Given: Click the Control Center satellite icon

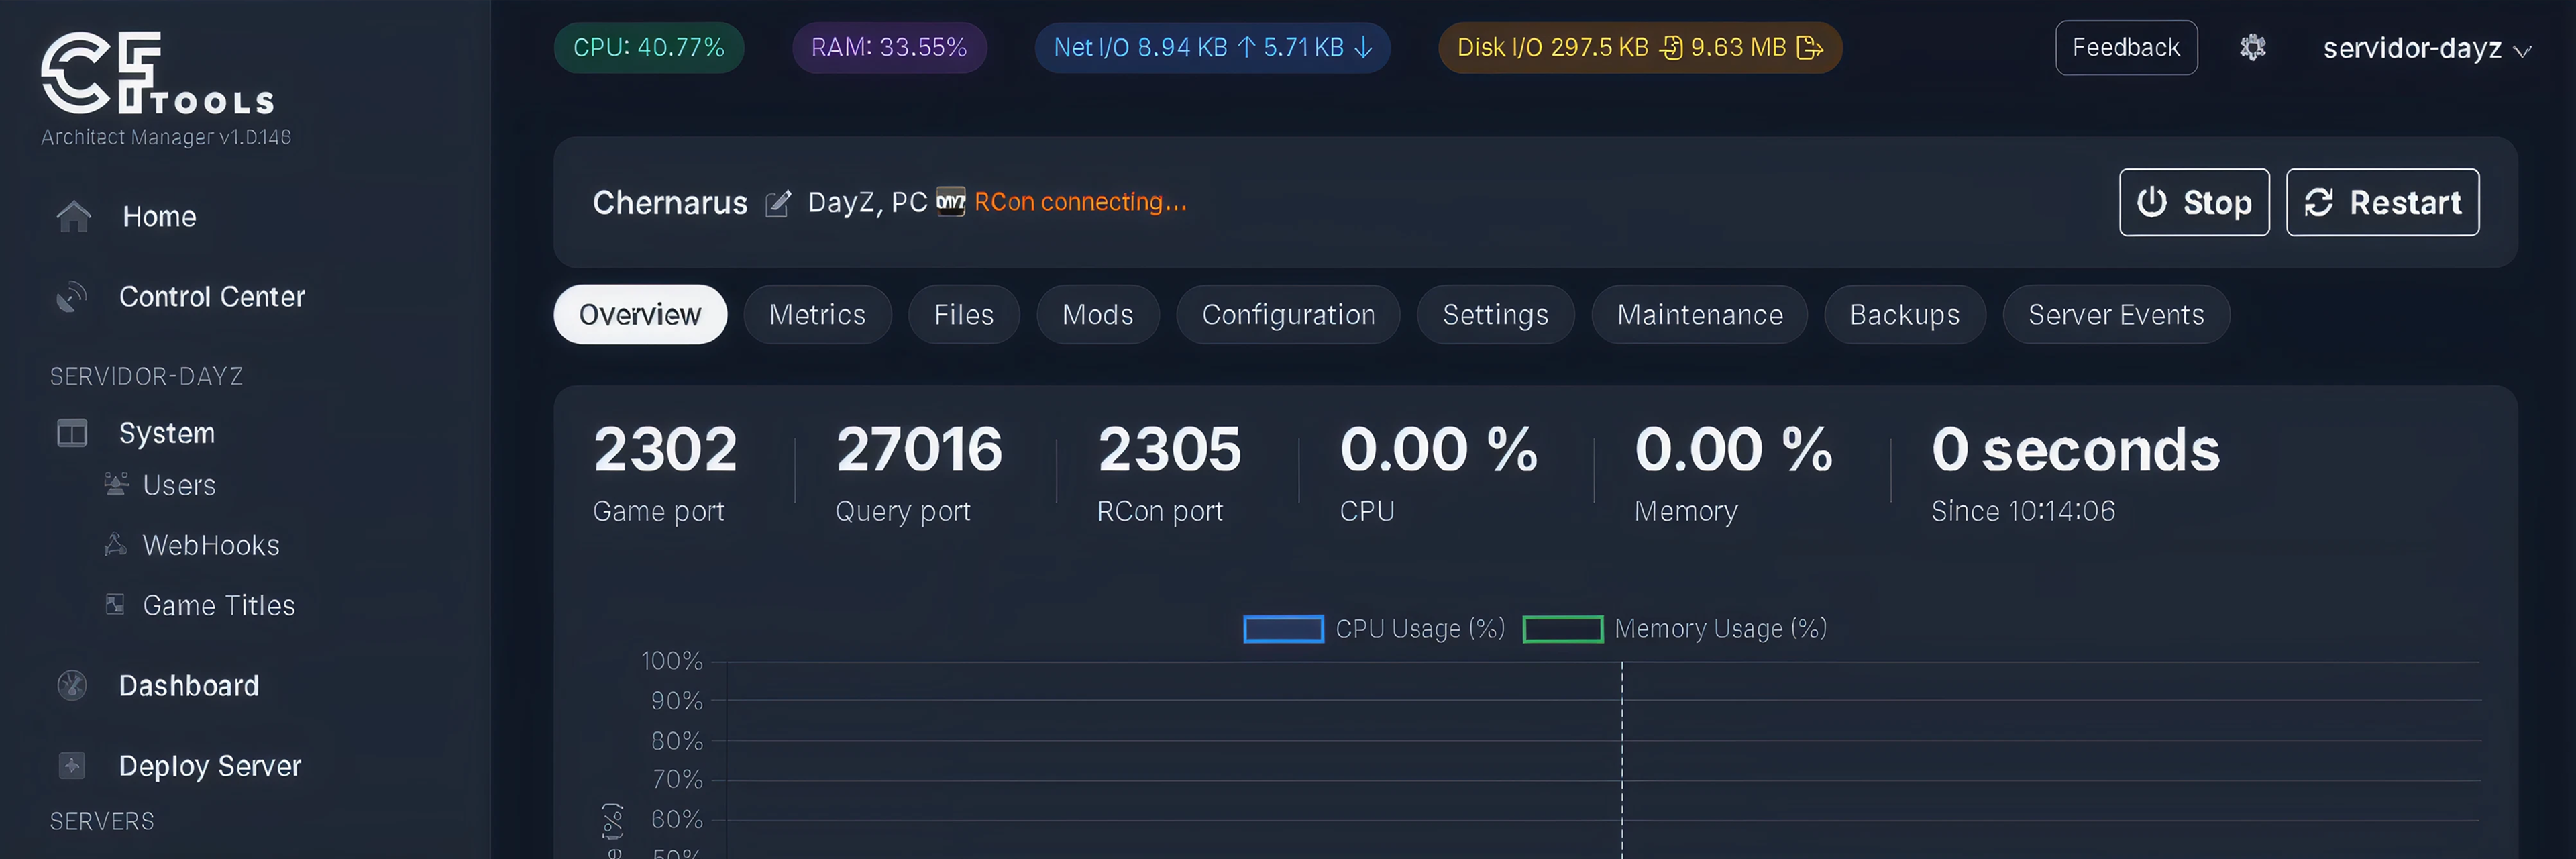Looking at the screenshot, I should [x=72, y=297].
